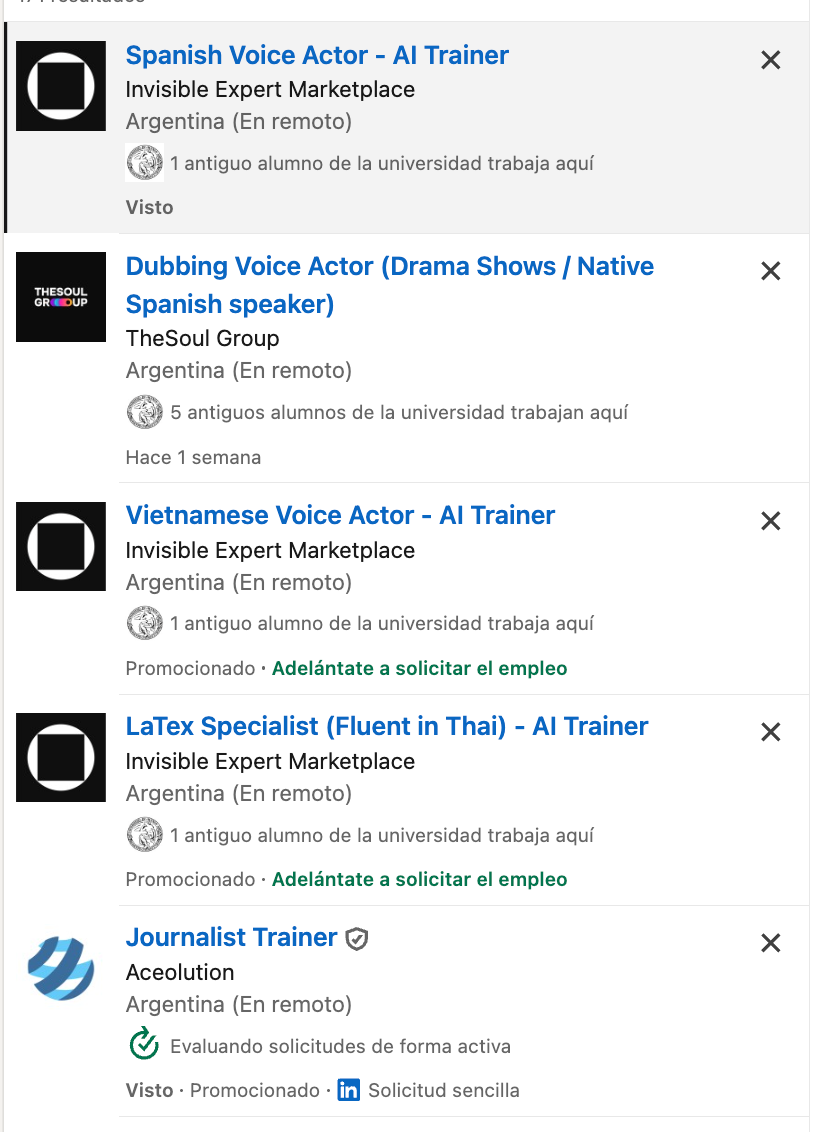
Task: Click 'Promocionado' label under Vietnamese Voice Actor
Action: pos(191,669)
